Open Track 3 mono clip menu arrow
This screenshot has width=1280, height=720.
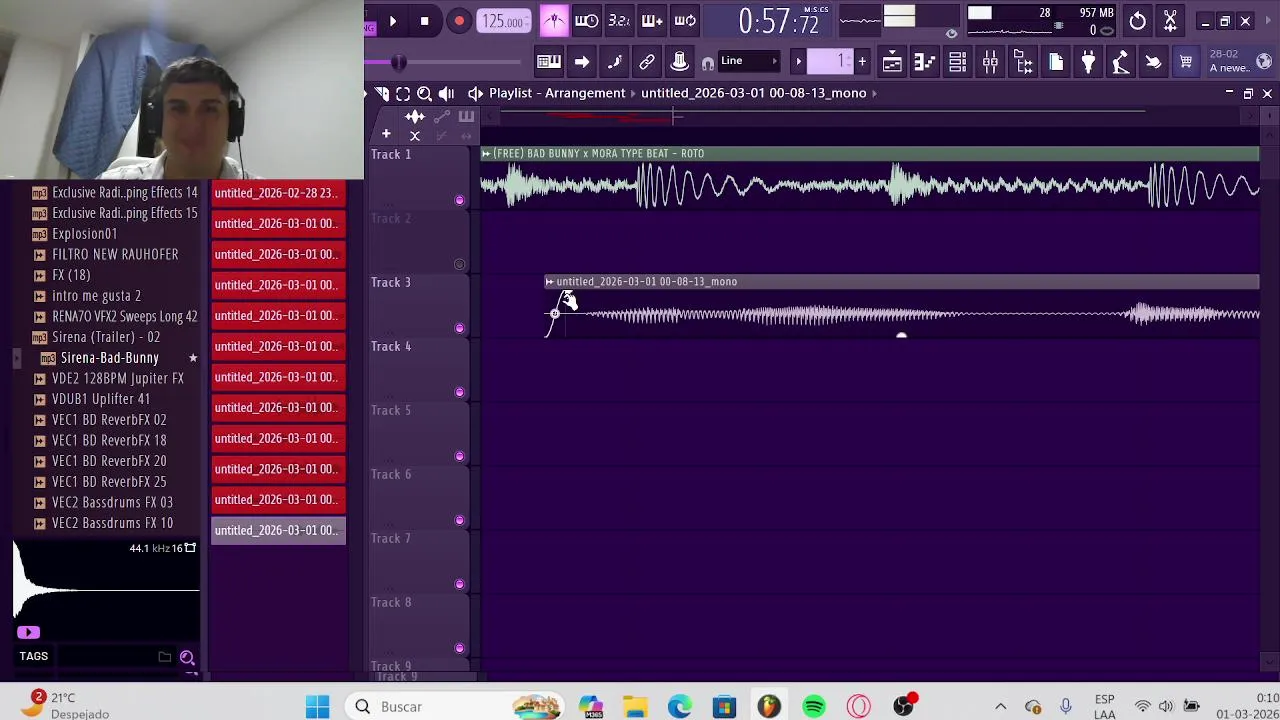pyautogui.click(x=549, y=281)
